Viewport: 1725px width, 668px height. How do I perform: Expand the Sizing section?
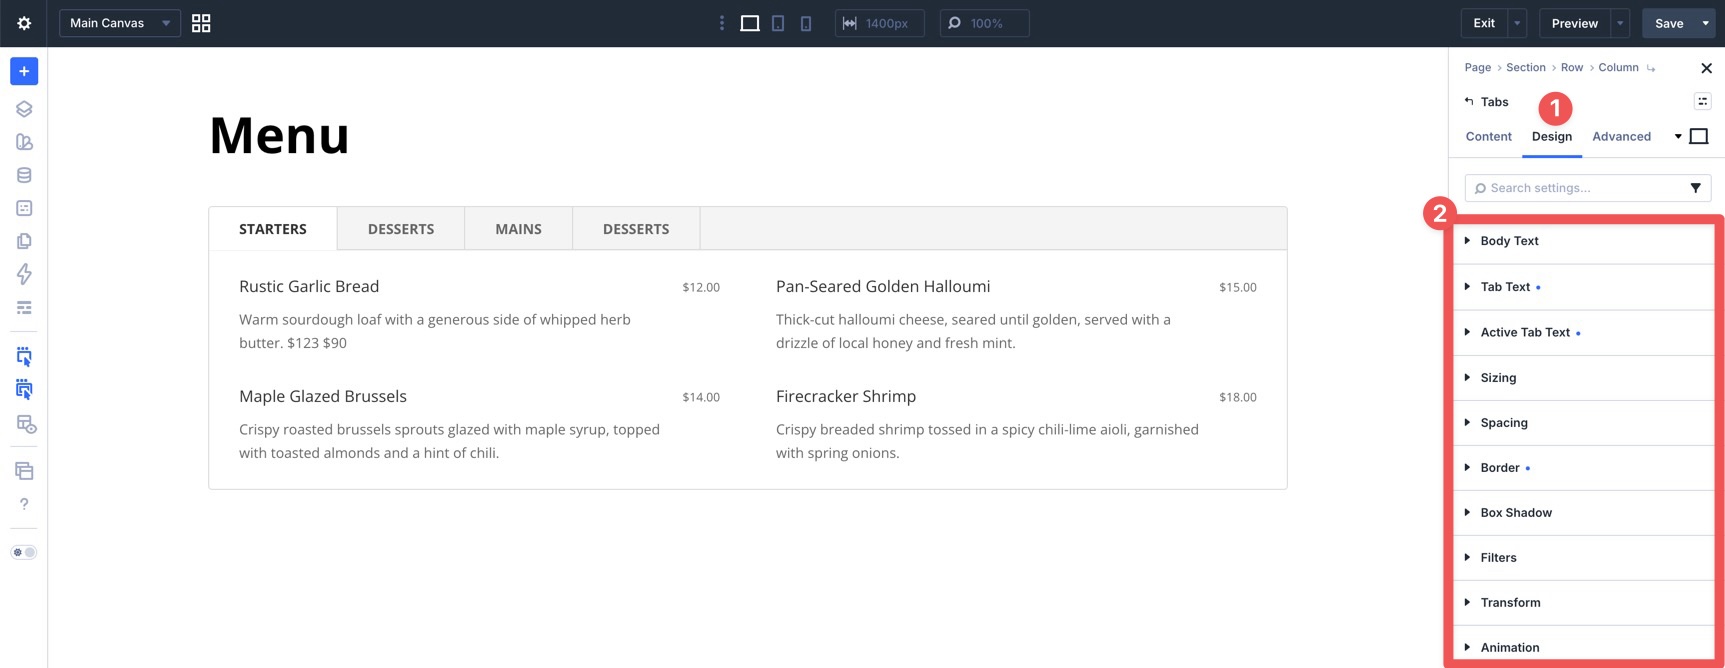tap(1584, 378)
